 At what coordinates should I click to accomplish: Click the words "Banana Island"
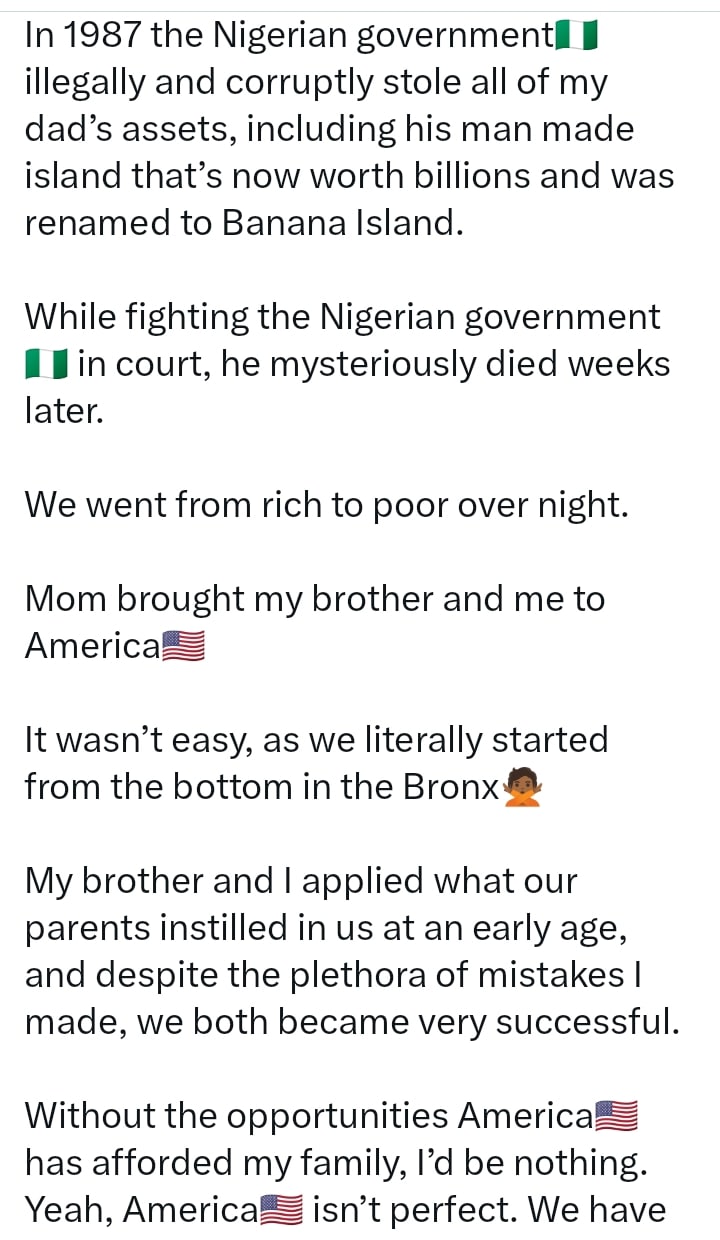(341, 223)
